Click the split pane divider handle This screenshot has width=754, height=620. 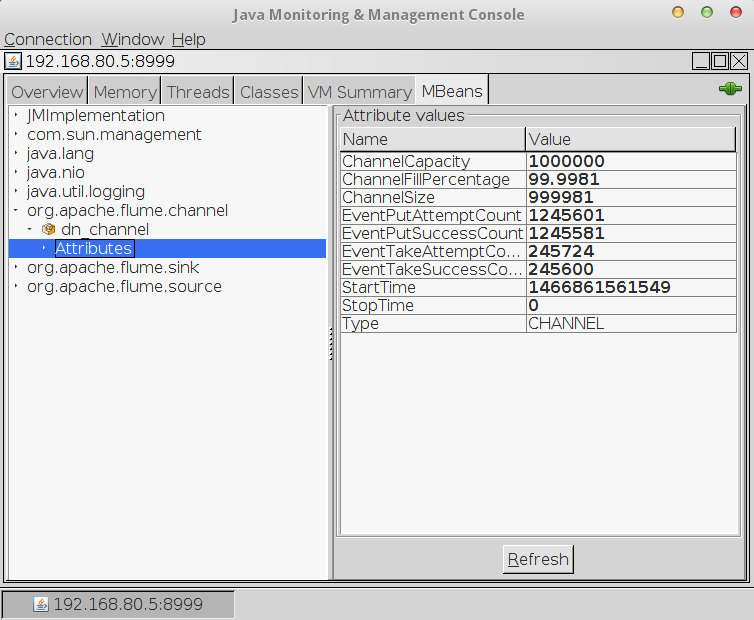click(x=331, y=343)
